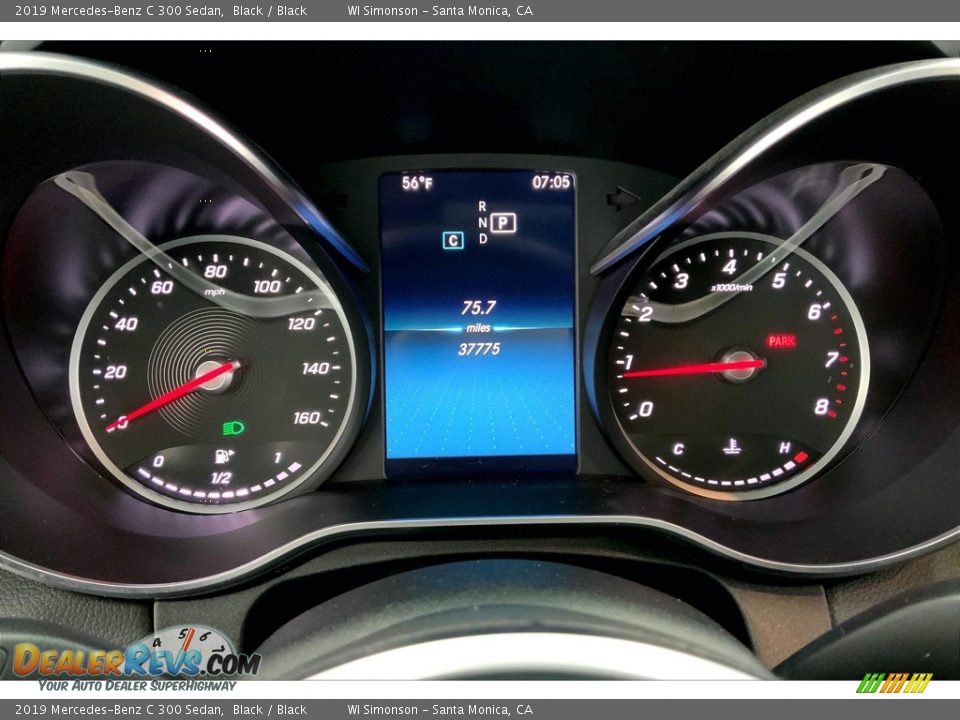Click the top '2019 Mercedes-Benz C 300 Sedan' caption
960x720 pixels.
[118, 10]
